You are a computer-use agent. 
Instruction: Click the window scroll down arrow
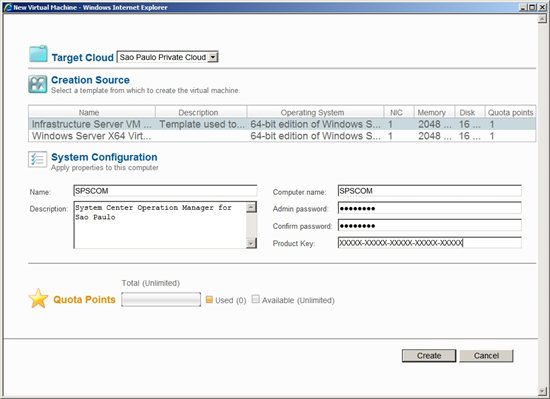click(x=542, y=391)
